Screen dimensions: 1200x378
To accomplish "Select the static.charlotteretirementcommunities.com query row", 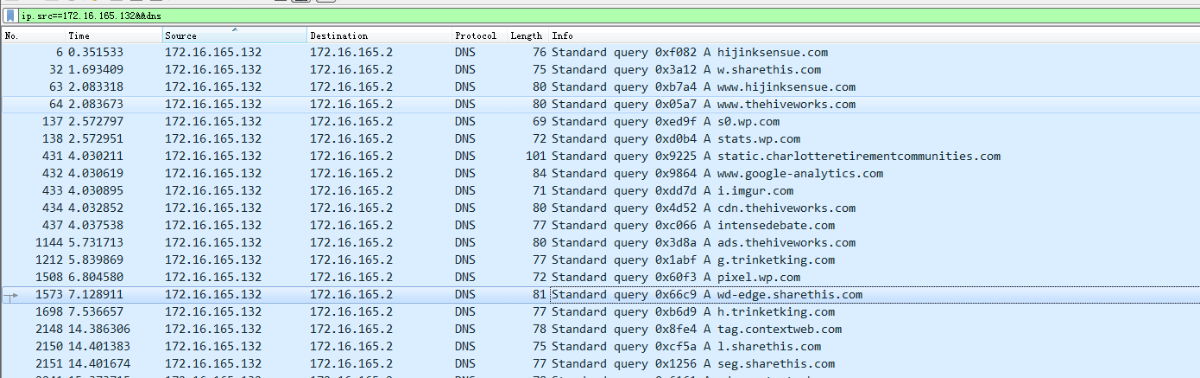I will (600, 156).
